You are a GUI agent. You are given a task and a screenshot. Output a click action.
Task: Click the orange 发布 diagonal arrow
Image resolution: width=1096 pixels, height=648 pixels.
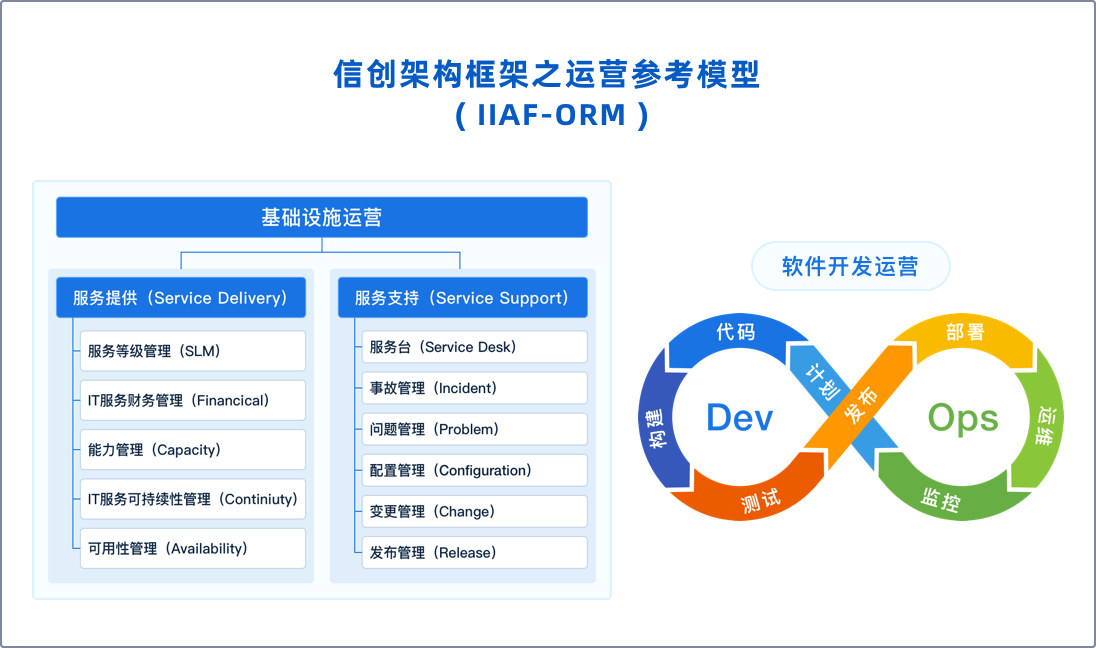tap(860, 403)
